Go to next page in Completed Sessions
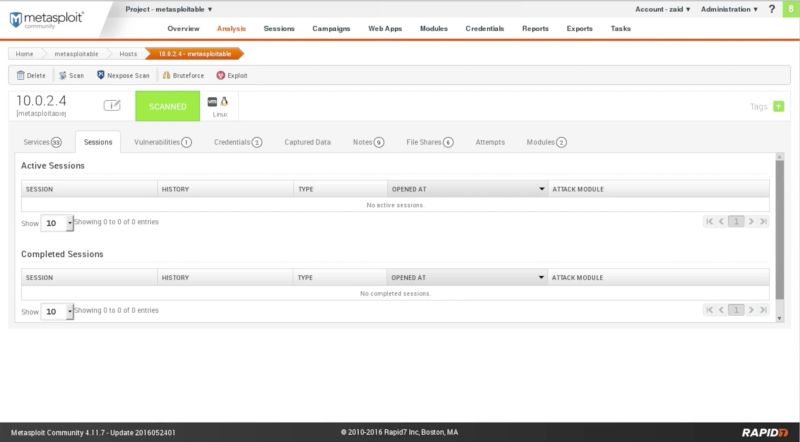 click(x=751, y=310)
